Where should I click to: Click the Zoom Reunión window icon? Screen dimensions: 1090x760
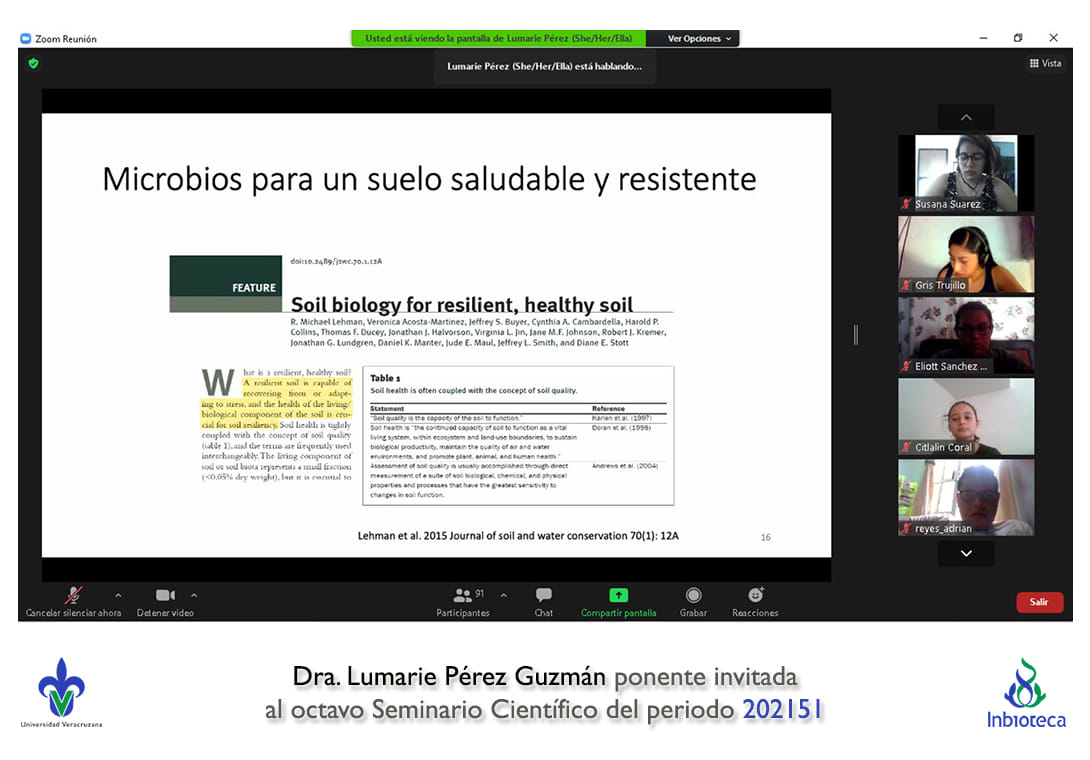click(26, 39)
